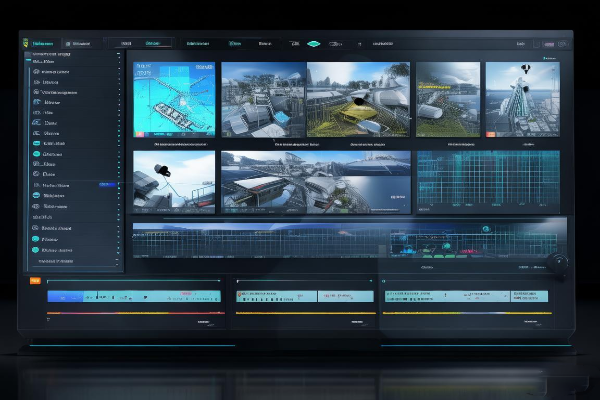Click the teal circle marker on waveform strip
This screenshot has height=400, width=600.
[484, 230]
